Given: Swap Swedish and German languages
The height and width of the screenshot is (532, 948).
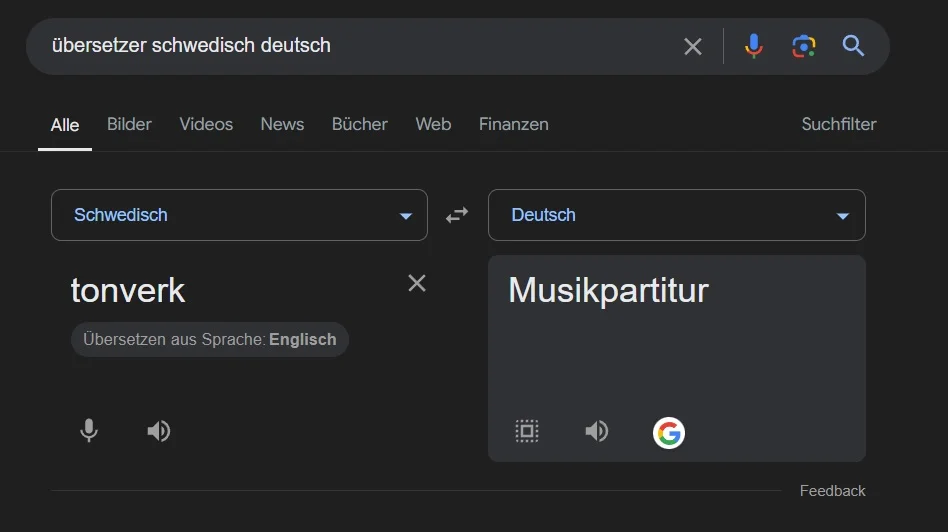Looking at the screenshot, I should [x=457, y=215].
